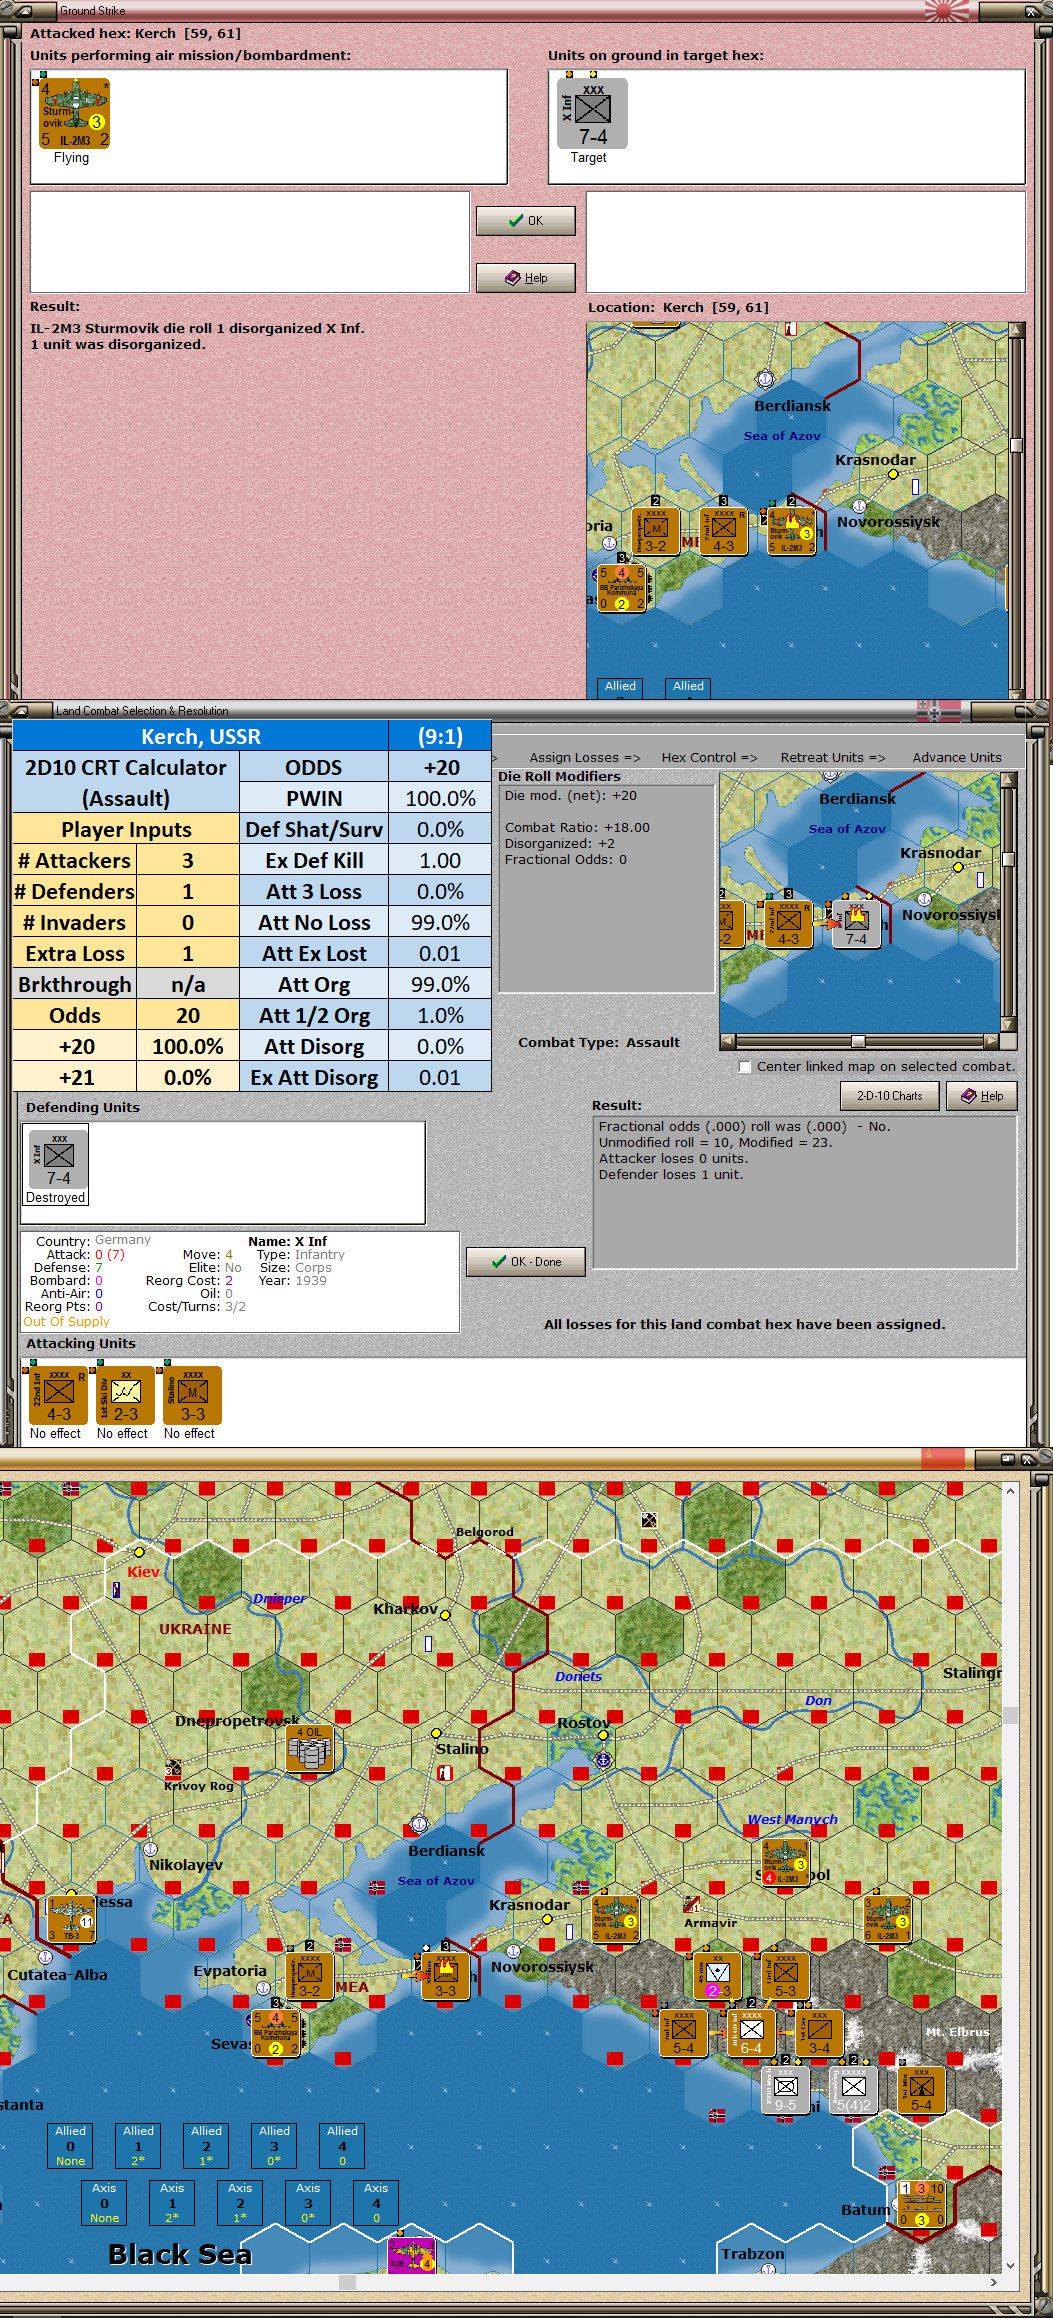Open the 2-D-10 Charts
The image size is (1053, 2318).
click(890, 1096)
